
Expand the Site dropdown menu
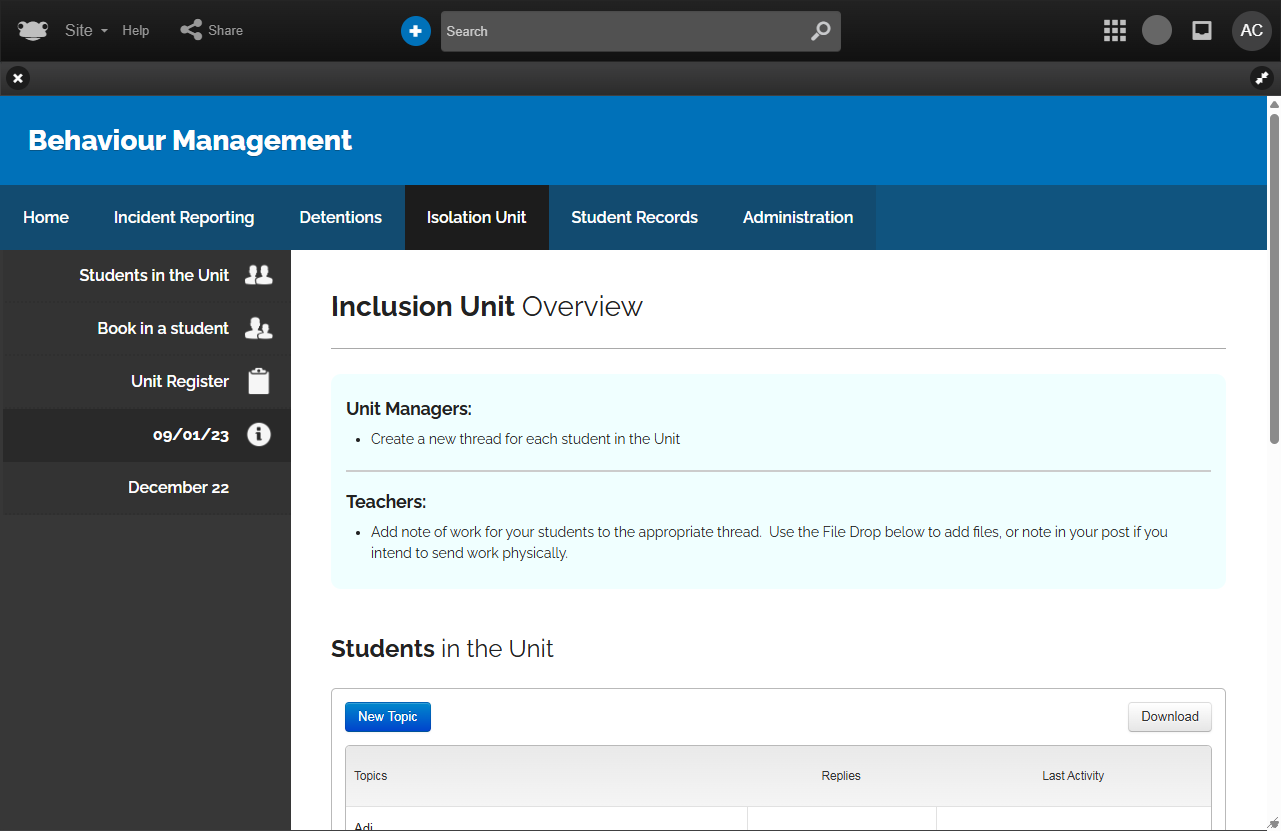[86, 30]
